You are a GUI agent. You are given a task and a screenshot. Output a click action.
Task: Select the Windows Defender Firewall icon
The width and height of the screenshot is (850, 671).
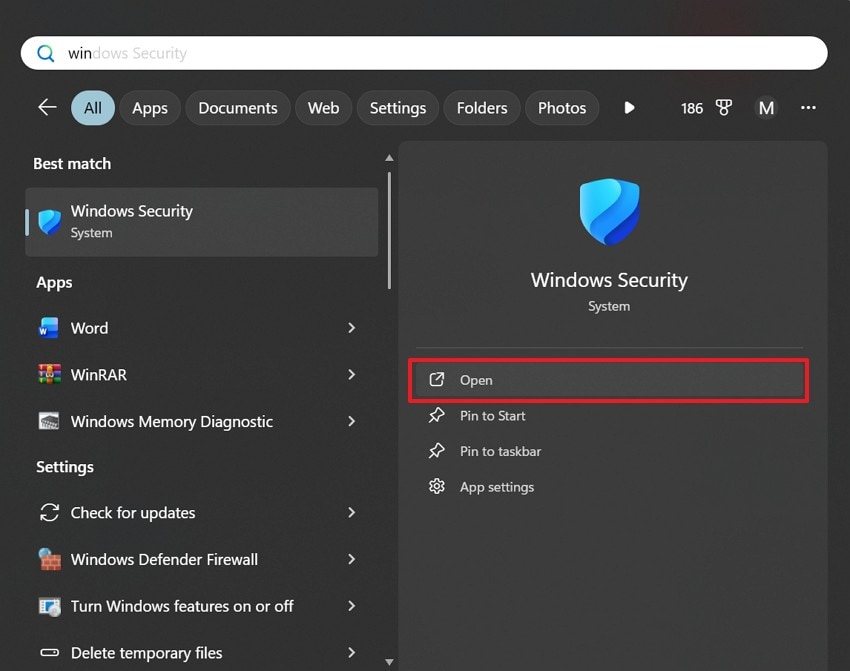pos(50,559)
